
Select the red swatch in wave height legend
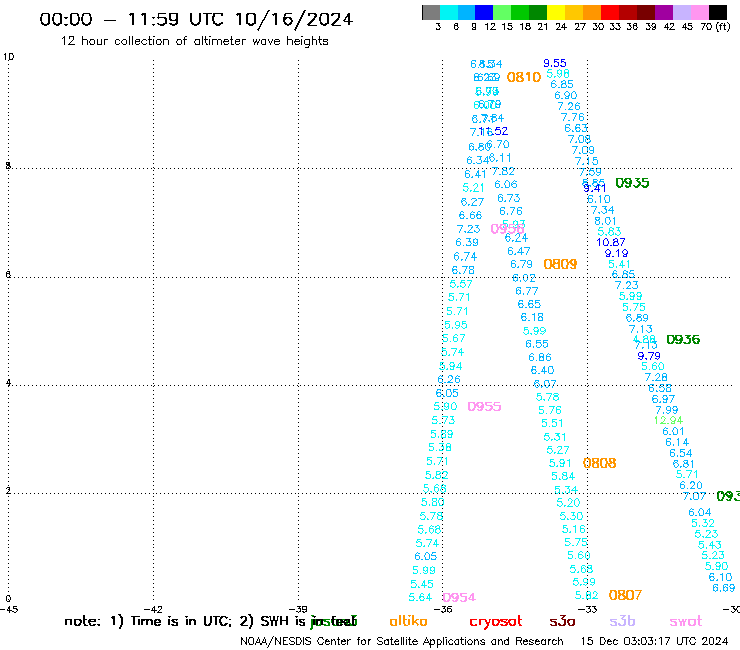pos(610,12)
